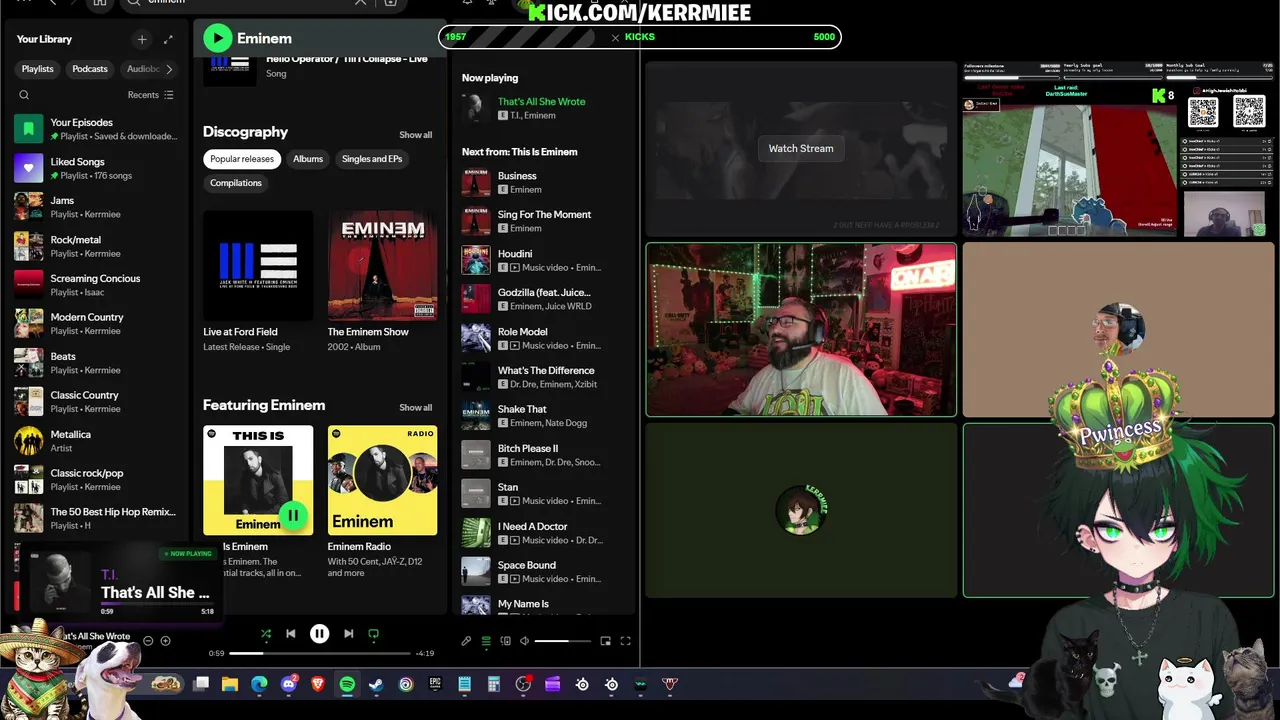This screenshot has width=1280, height=720.
Task: Filter library by Podcasts
Action: [x=90, y=69]
